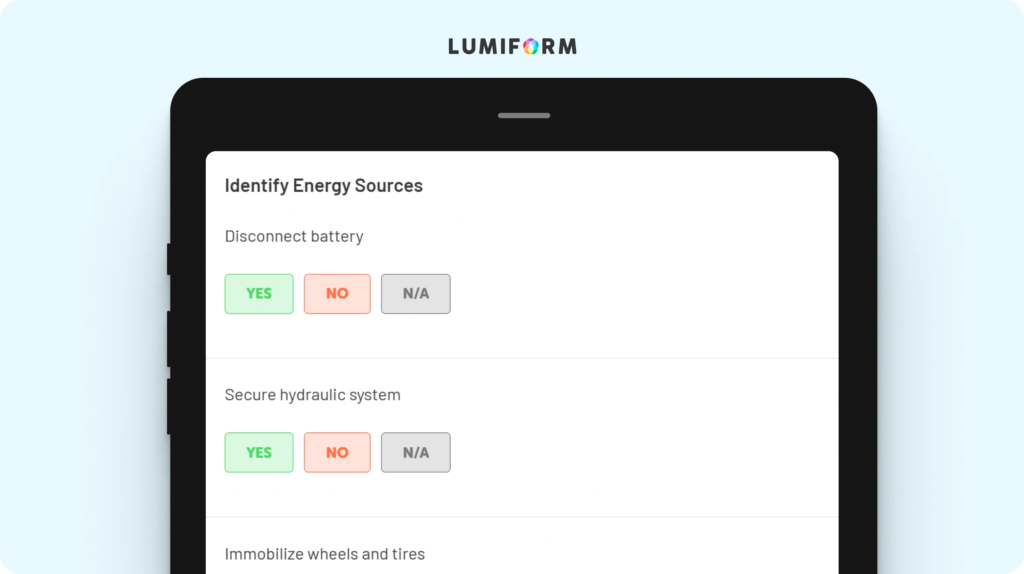
Task: Mark Disconnect battery as N/A
Action: click(x=416, y=294)
